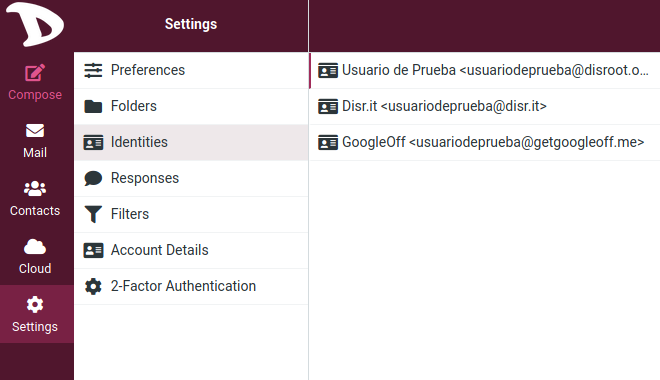Click the Compose label text
This screenshot has height=380, width=660.
tap(35, 95)
